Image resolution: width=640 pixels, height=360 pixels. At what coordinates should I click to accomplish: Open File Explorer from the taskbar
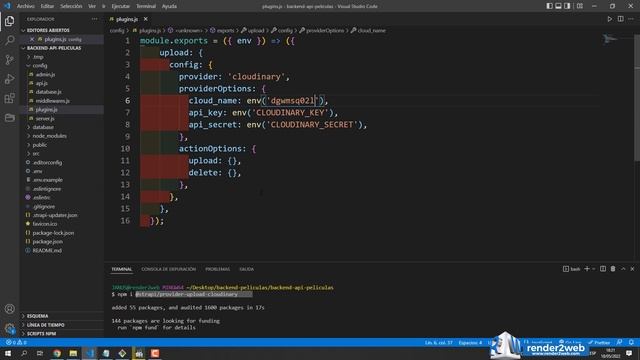[x=73, y=353]
